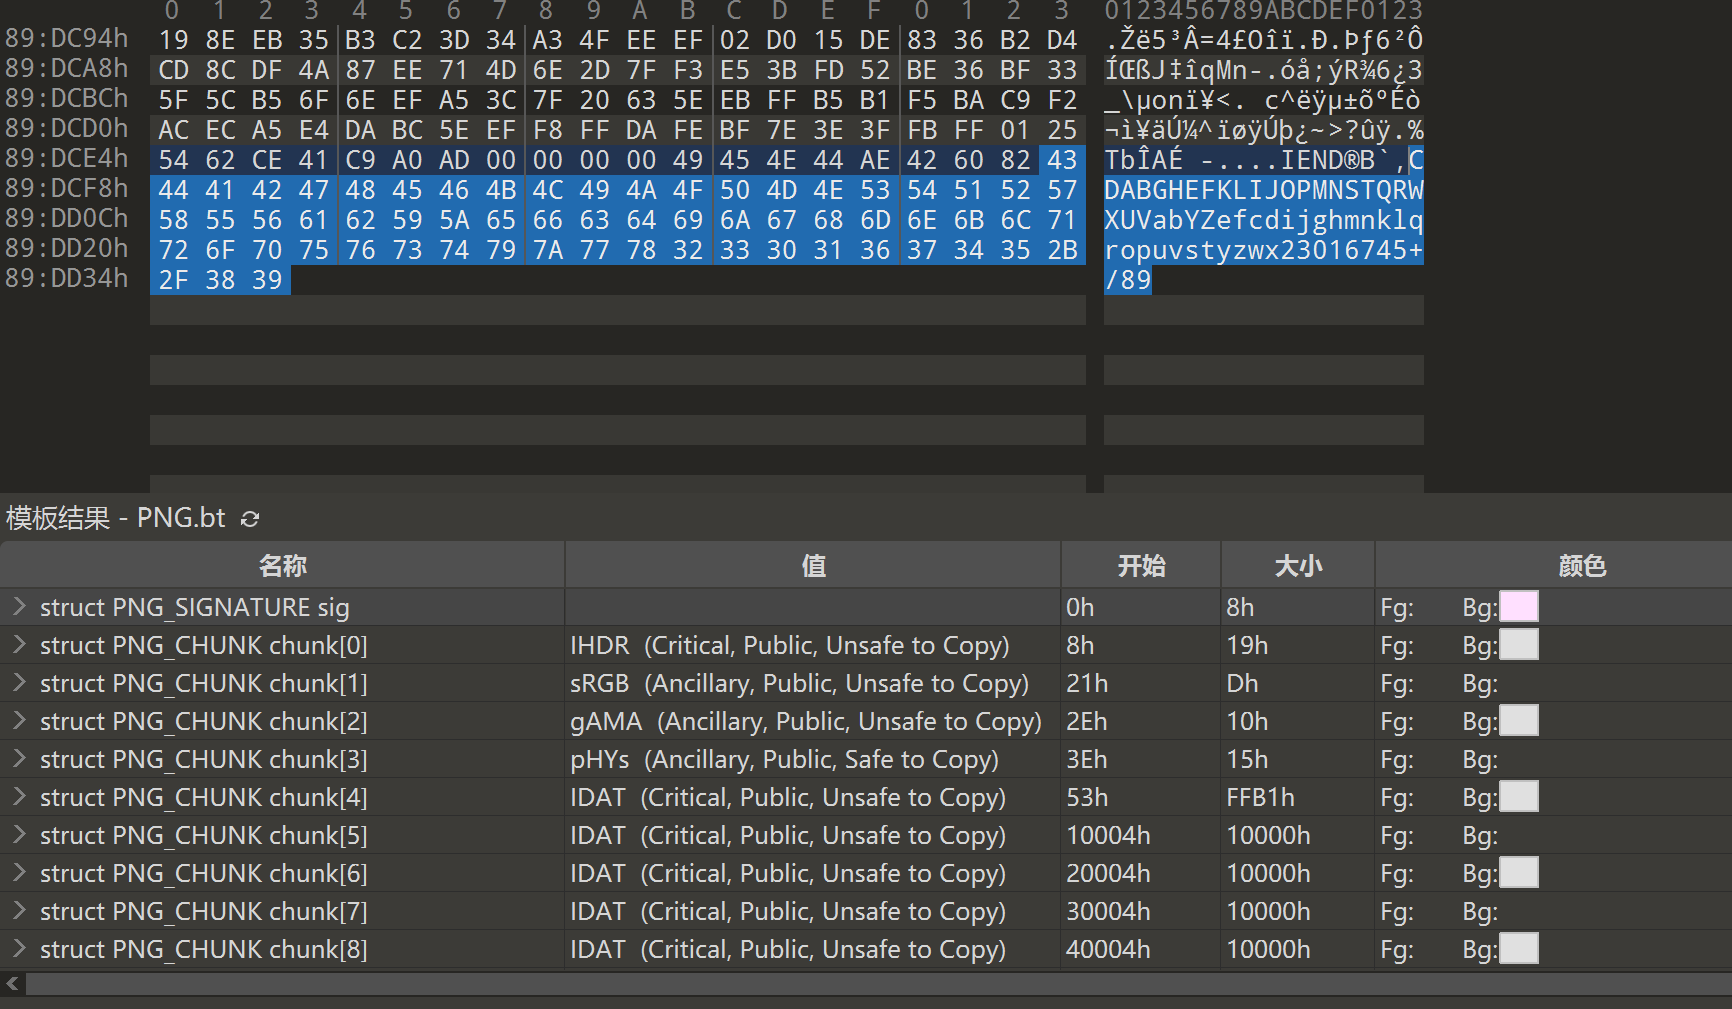Screen dimensions: 1732x1009
Task: Click the Bg color swatch of chunk[4]
Action: coord(1519,797)
